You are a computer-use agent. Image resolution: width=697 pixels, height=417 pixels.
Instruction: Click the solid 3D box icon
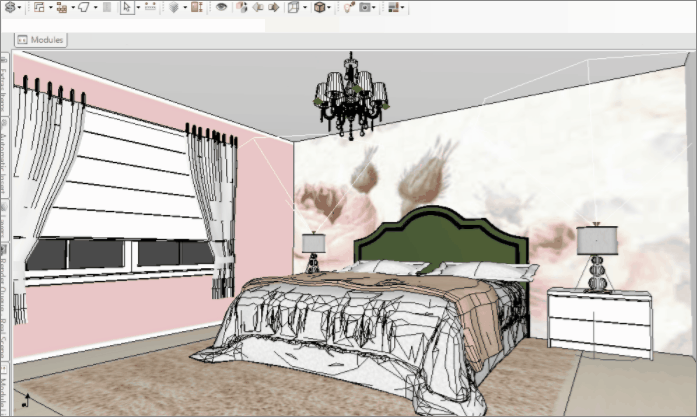coord(320,7)
